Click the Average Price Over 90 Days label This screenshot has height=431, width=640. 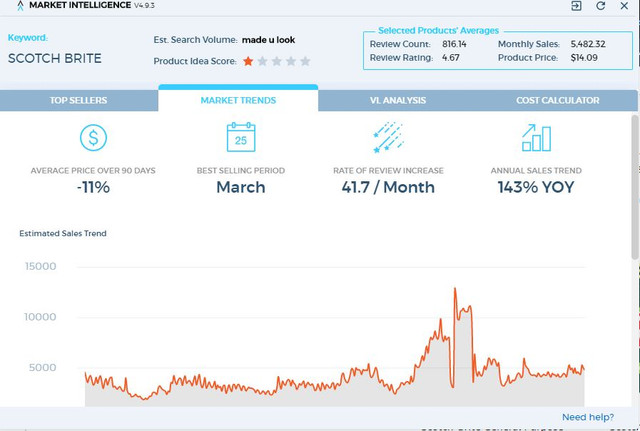[93, 171]
